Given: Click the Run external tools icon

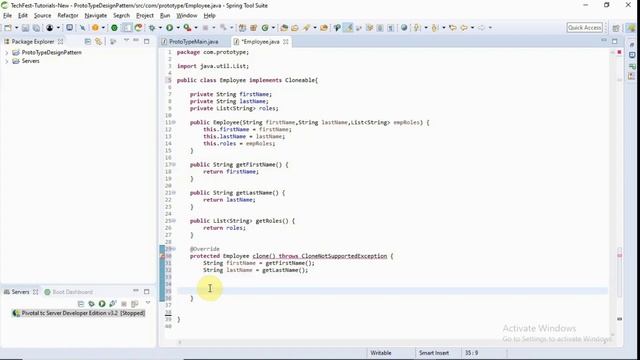Looking at the screenshot, I should [187, 28].
